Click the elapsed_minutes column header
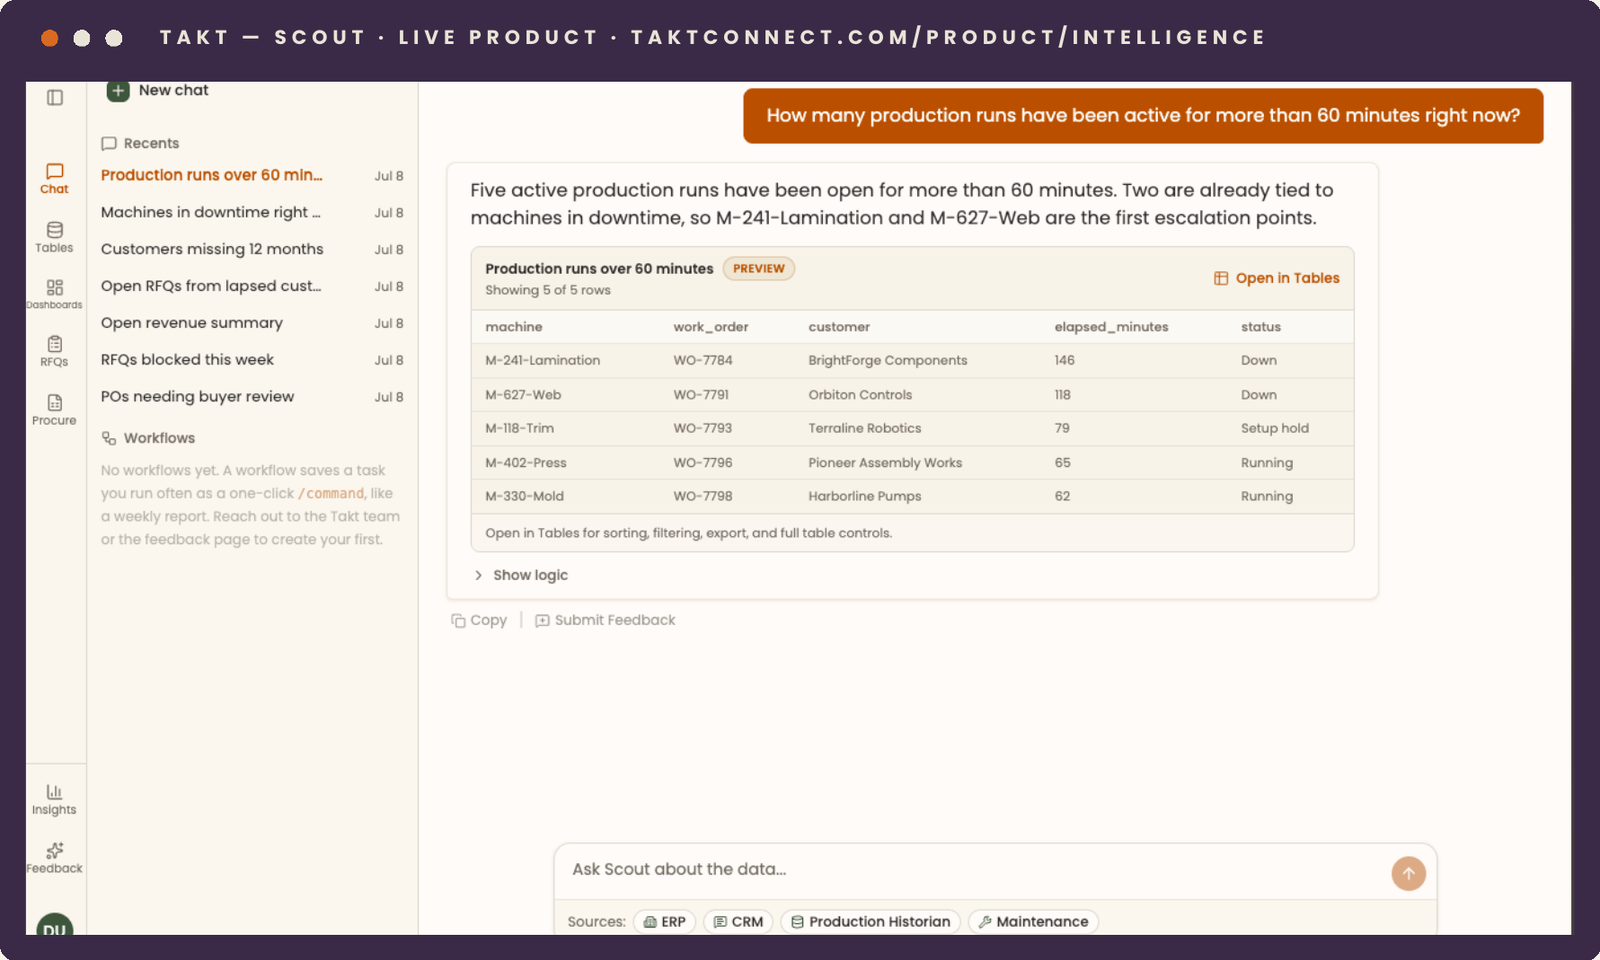The image size is (1600, 960). coord(1111,327)
